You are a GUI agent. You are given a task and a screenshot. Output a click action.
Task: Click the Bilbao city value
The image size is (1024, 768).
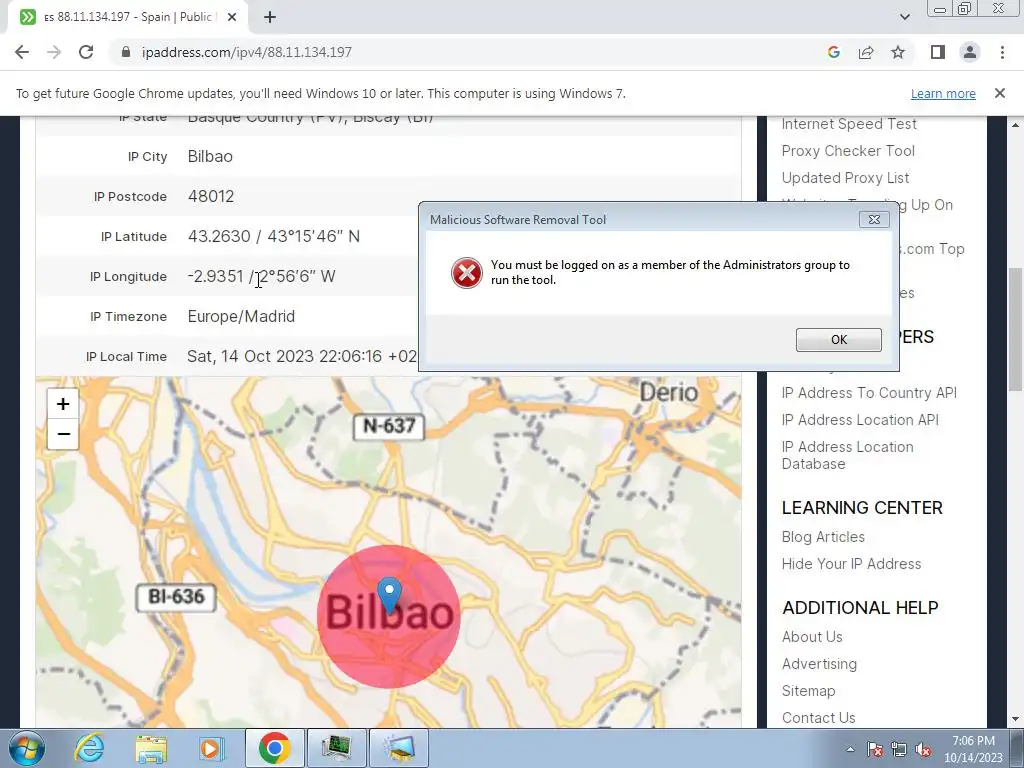click(210, 157)
